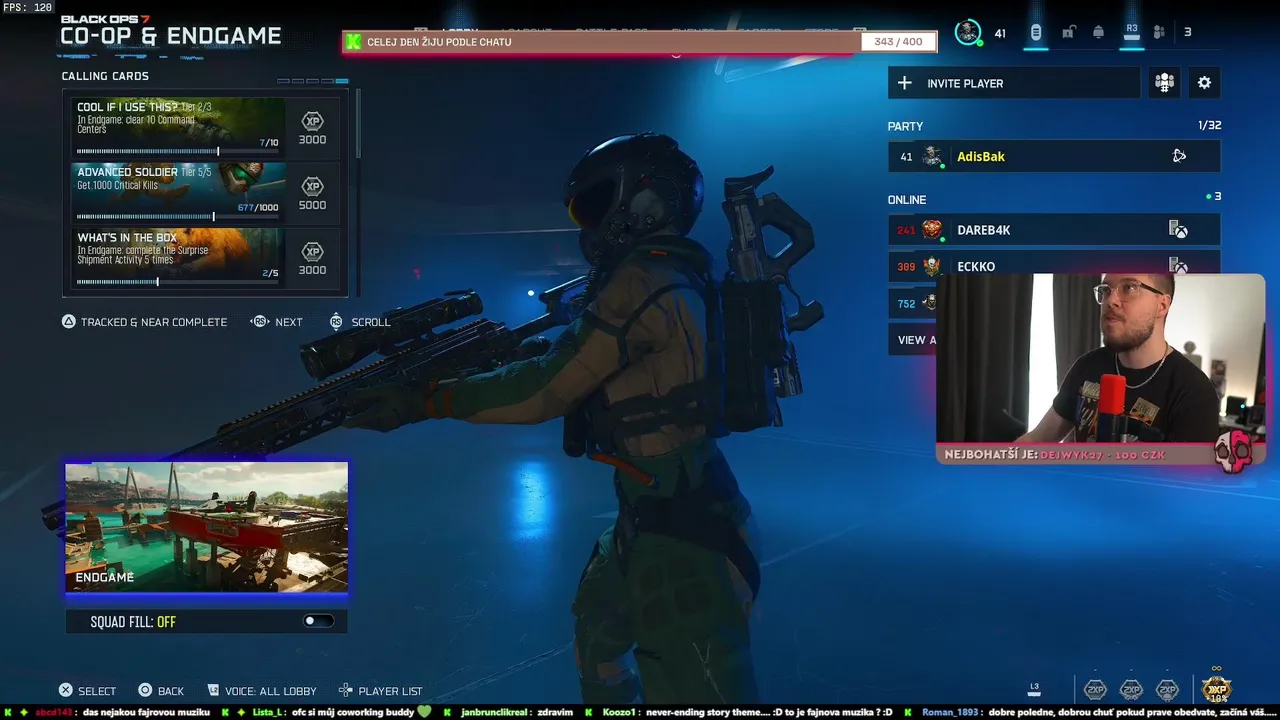Open the group channels hashtag icon
Viewport: 1280px width, 720px height.
tap(1164, 83)
